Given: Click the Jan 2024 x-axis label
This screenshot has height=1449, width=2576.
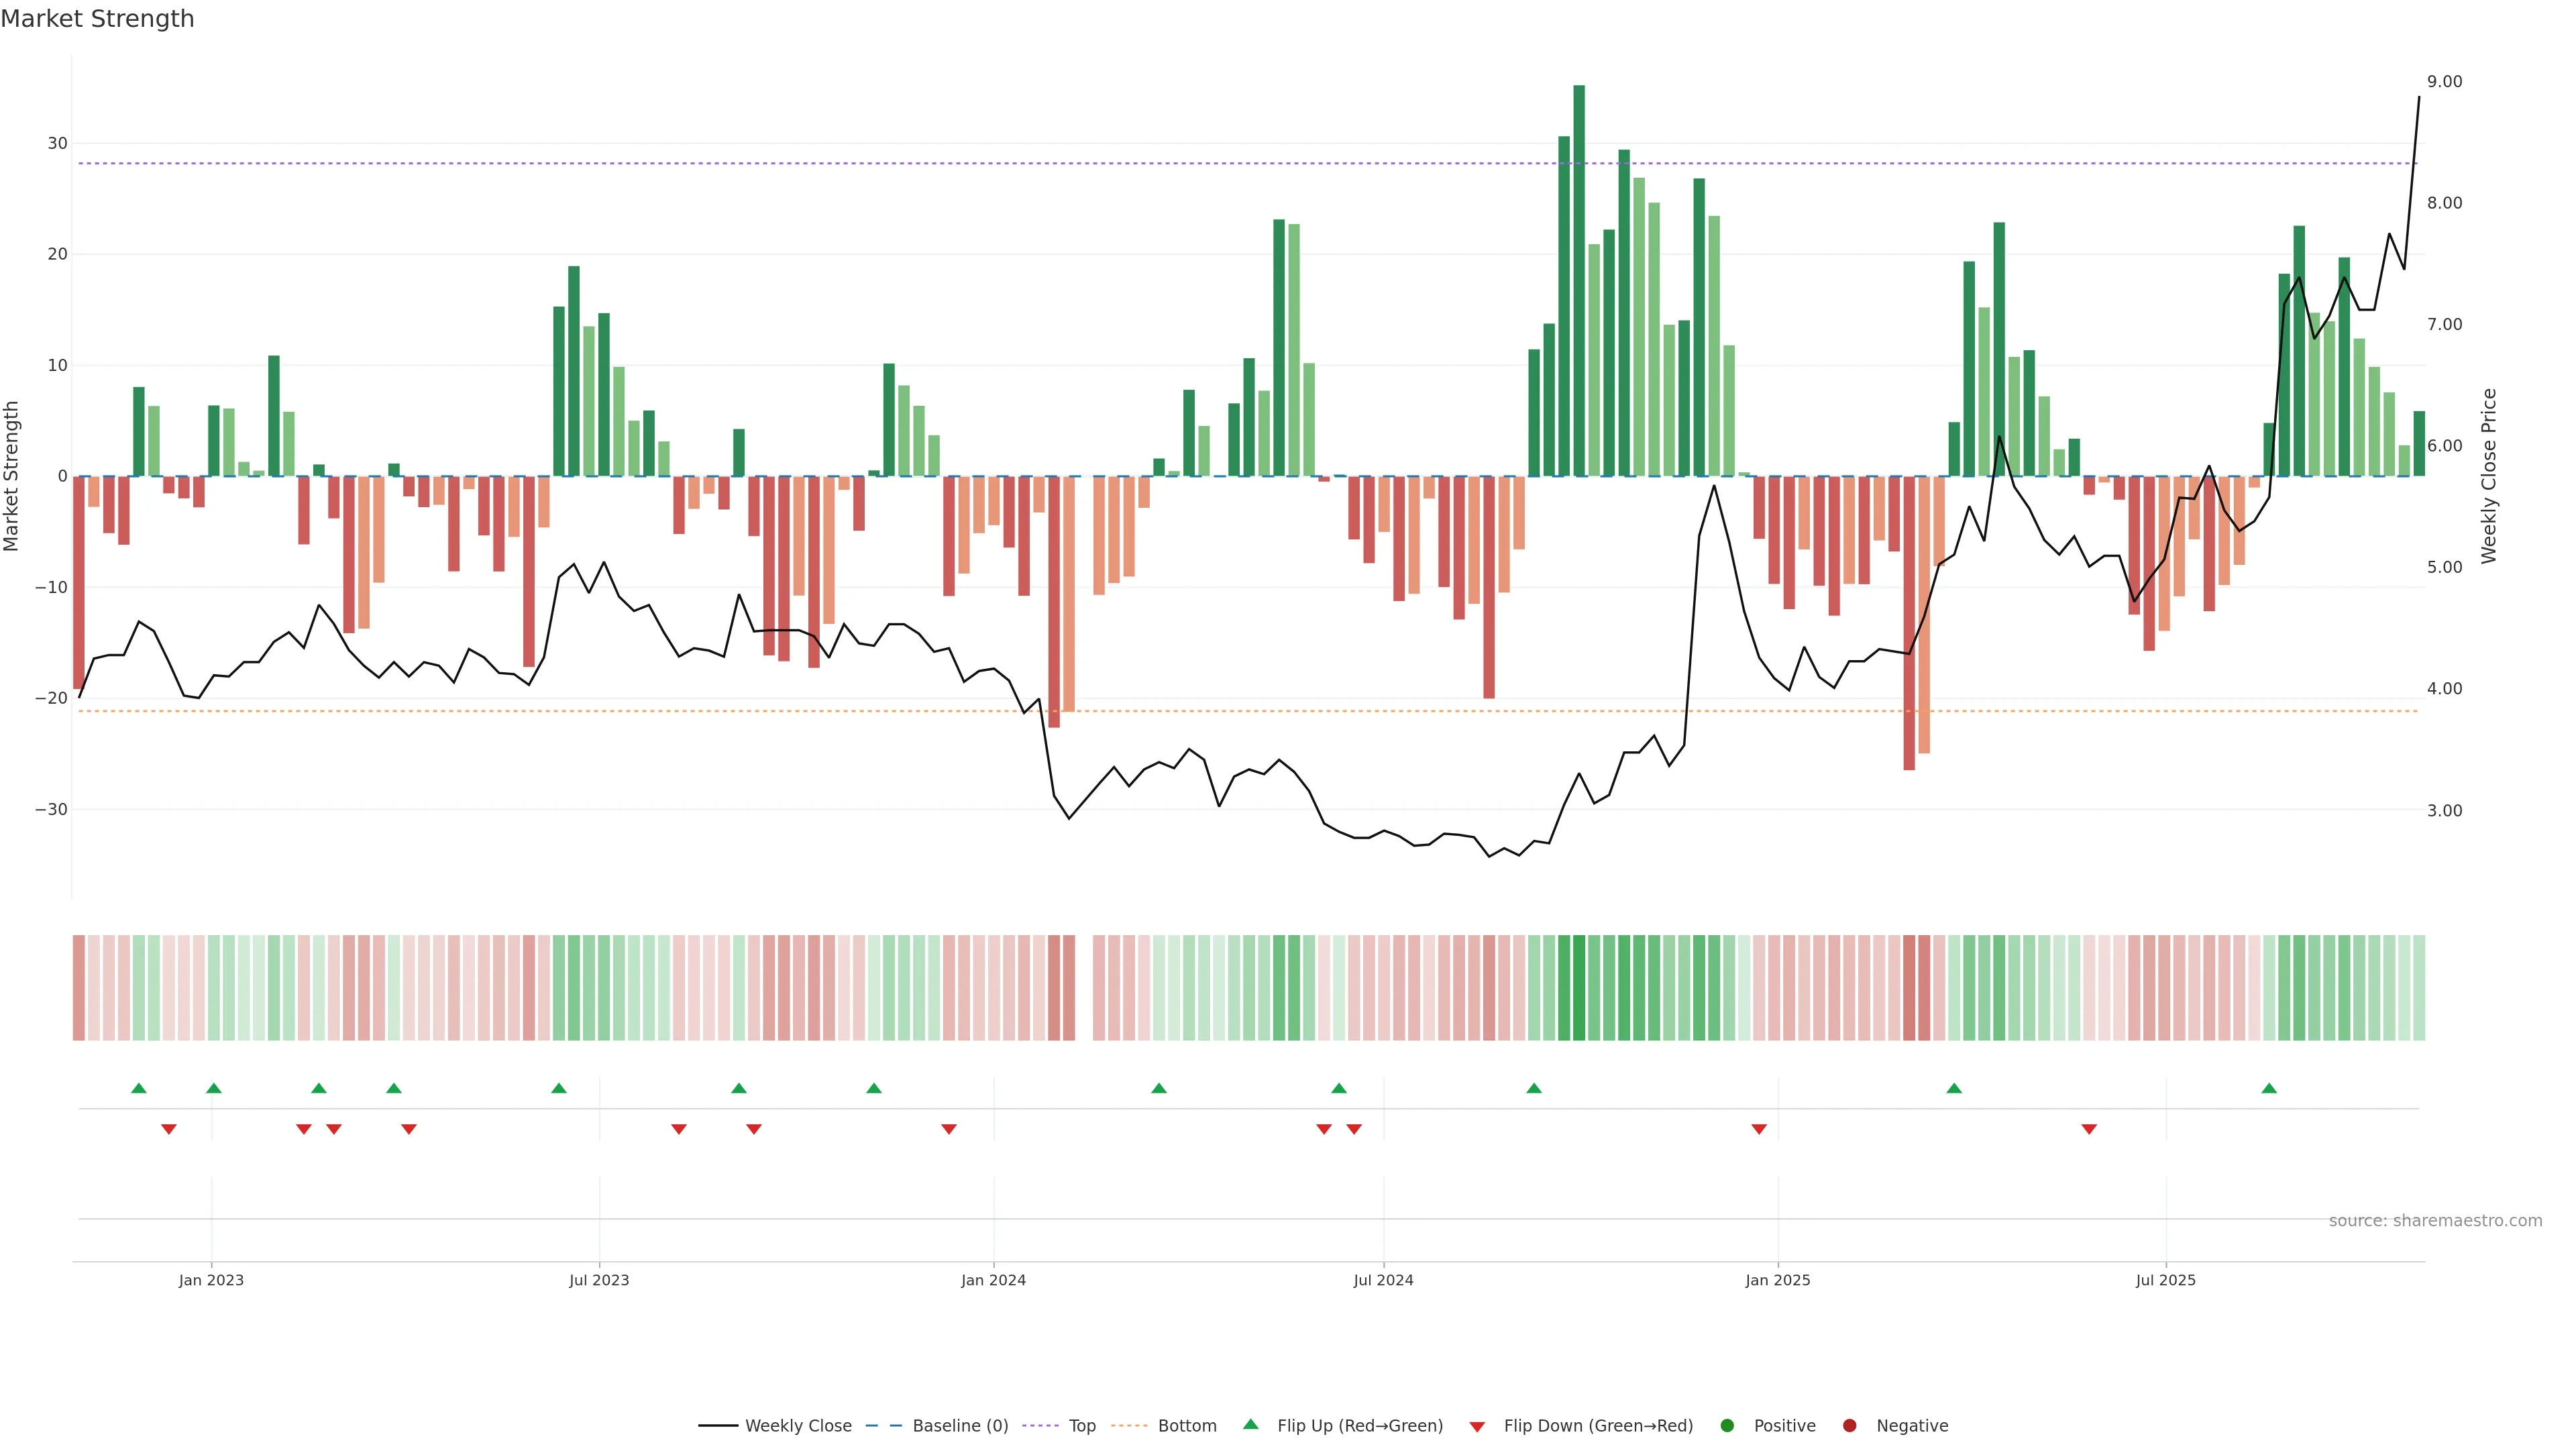Looking at the screenshot, I should 993,1280.
